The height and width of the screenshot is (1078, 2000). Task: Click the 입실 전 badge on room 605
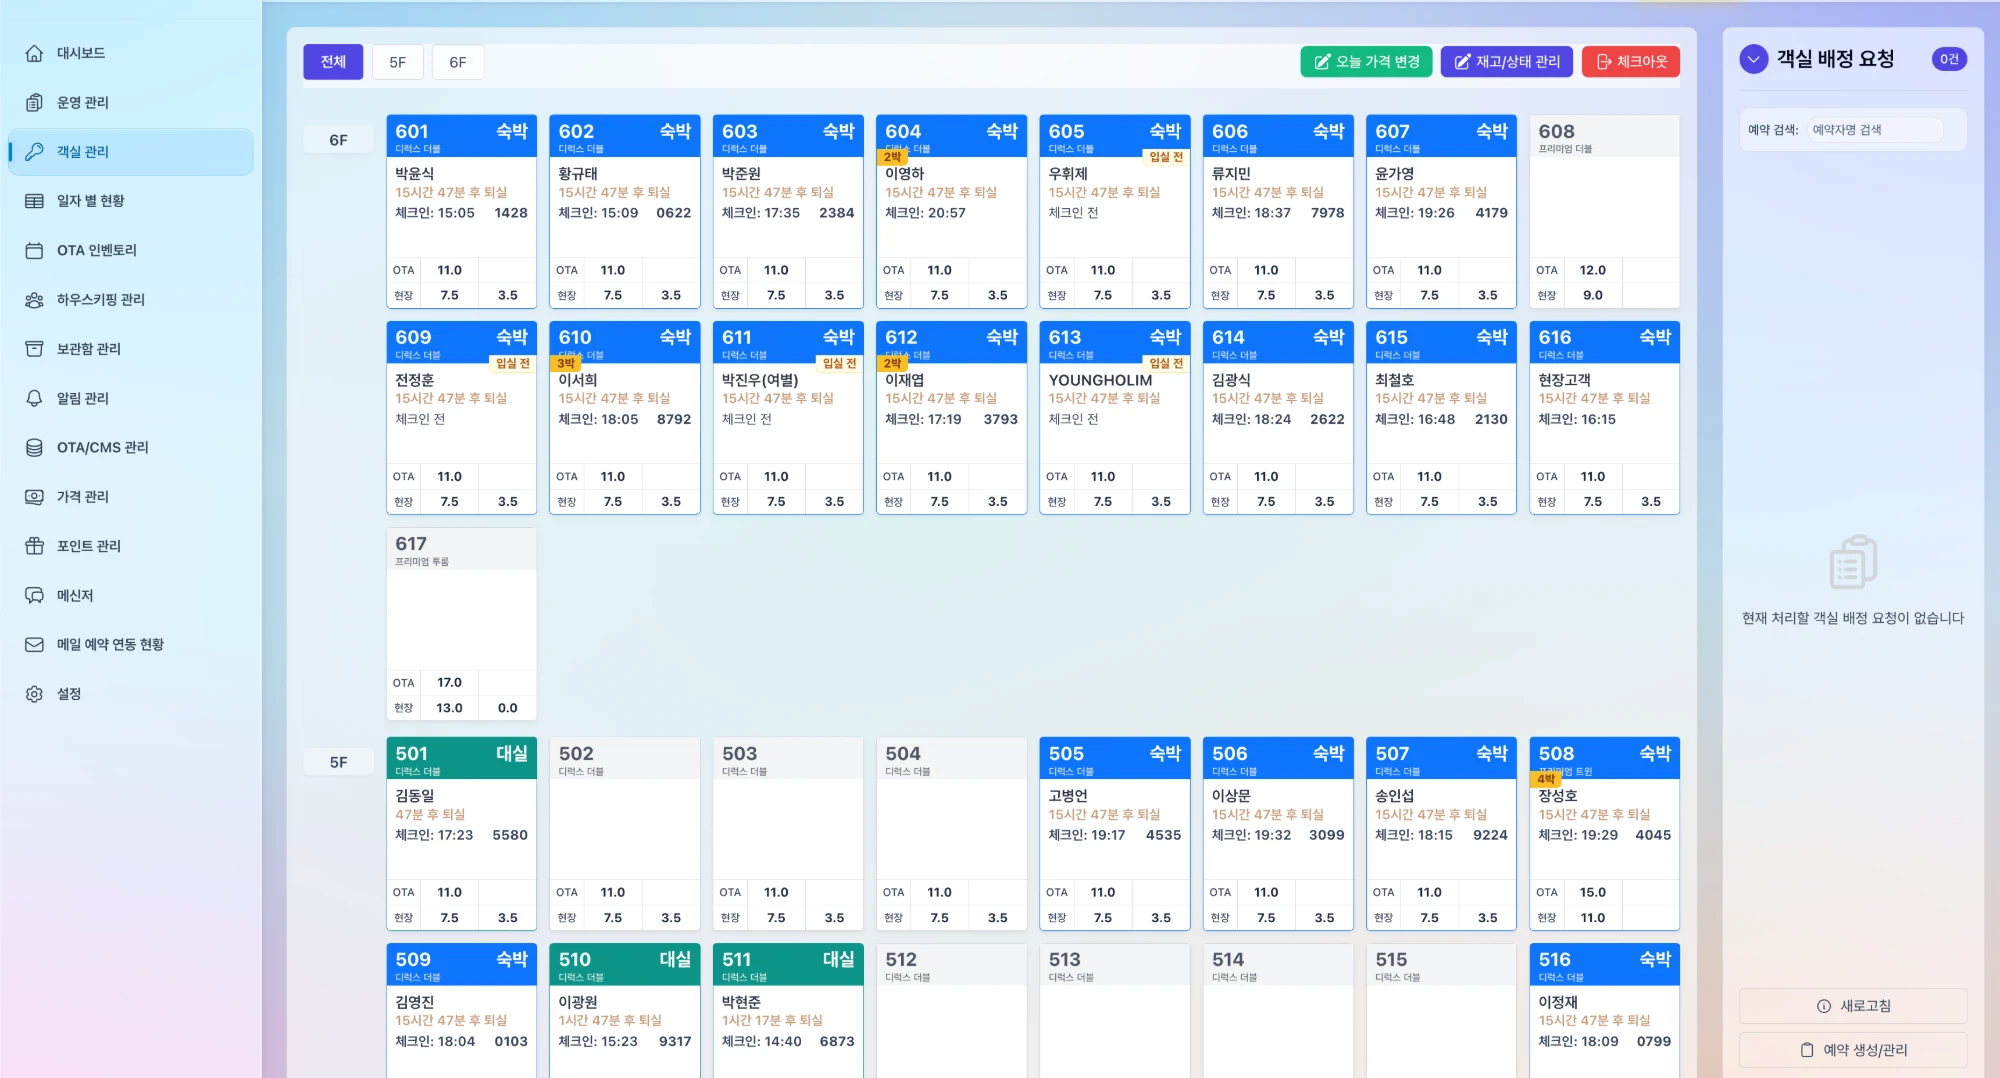coord(1165,157)
